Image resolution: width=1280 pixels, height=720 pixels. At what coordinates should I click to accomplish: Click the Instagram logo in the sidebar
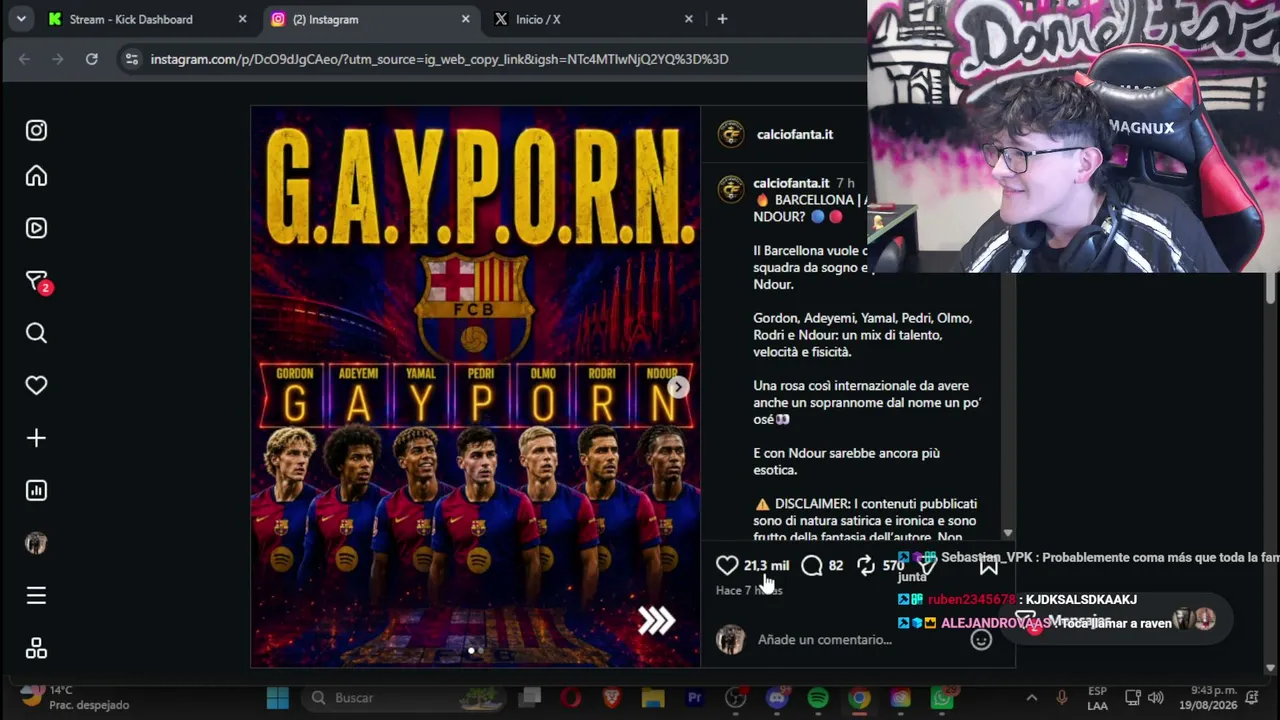[x=36, y=130]
